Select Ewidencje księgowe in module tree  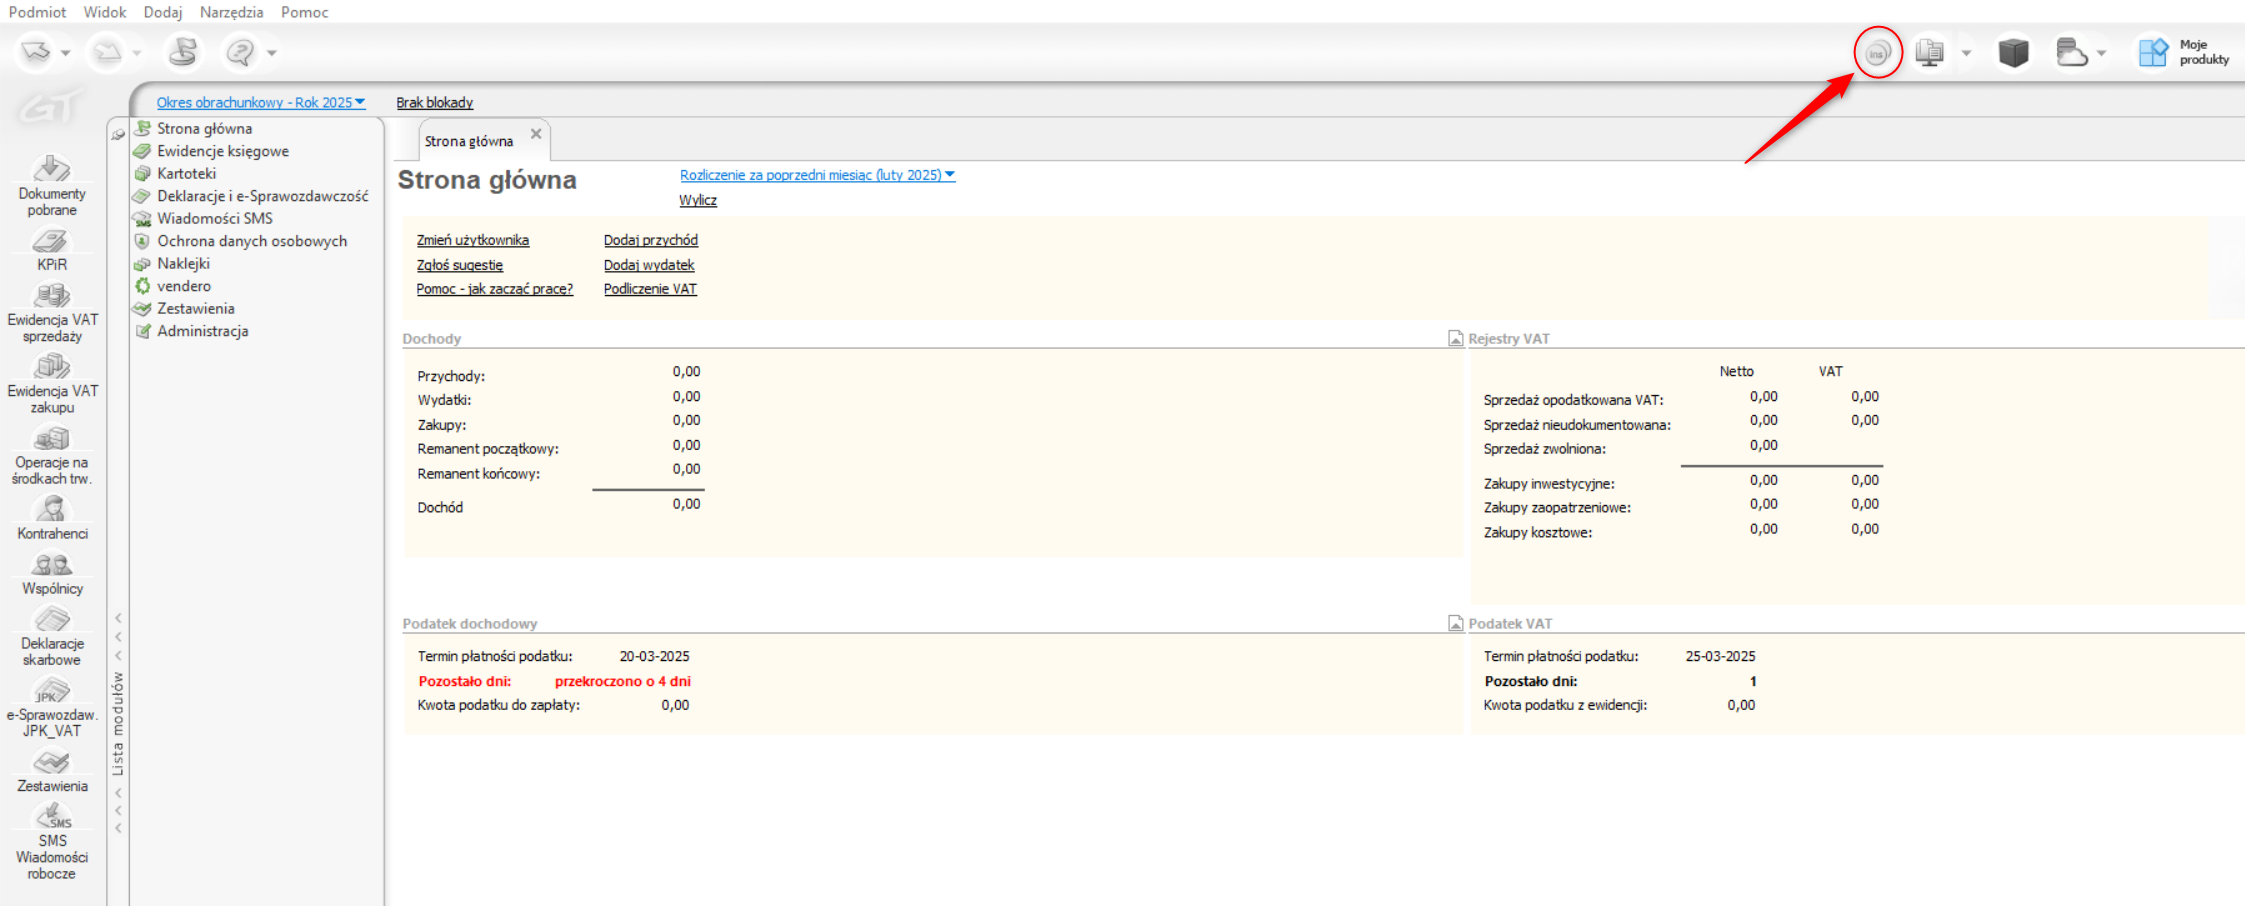pyautogui.click(x=222, y=151)
